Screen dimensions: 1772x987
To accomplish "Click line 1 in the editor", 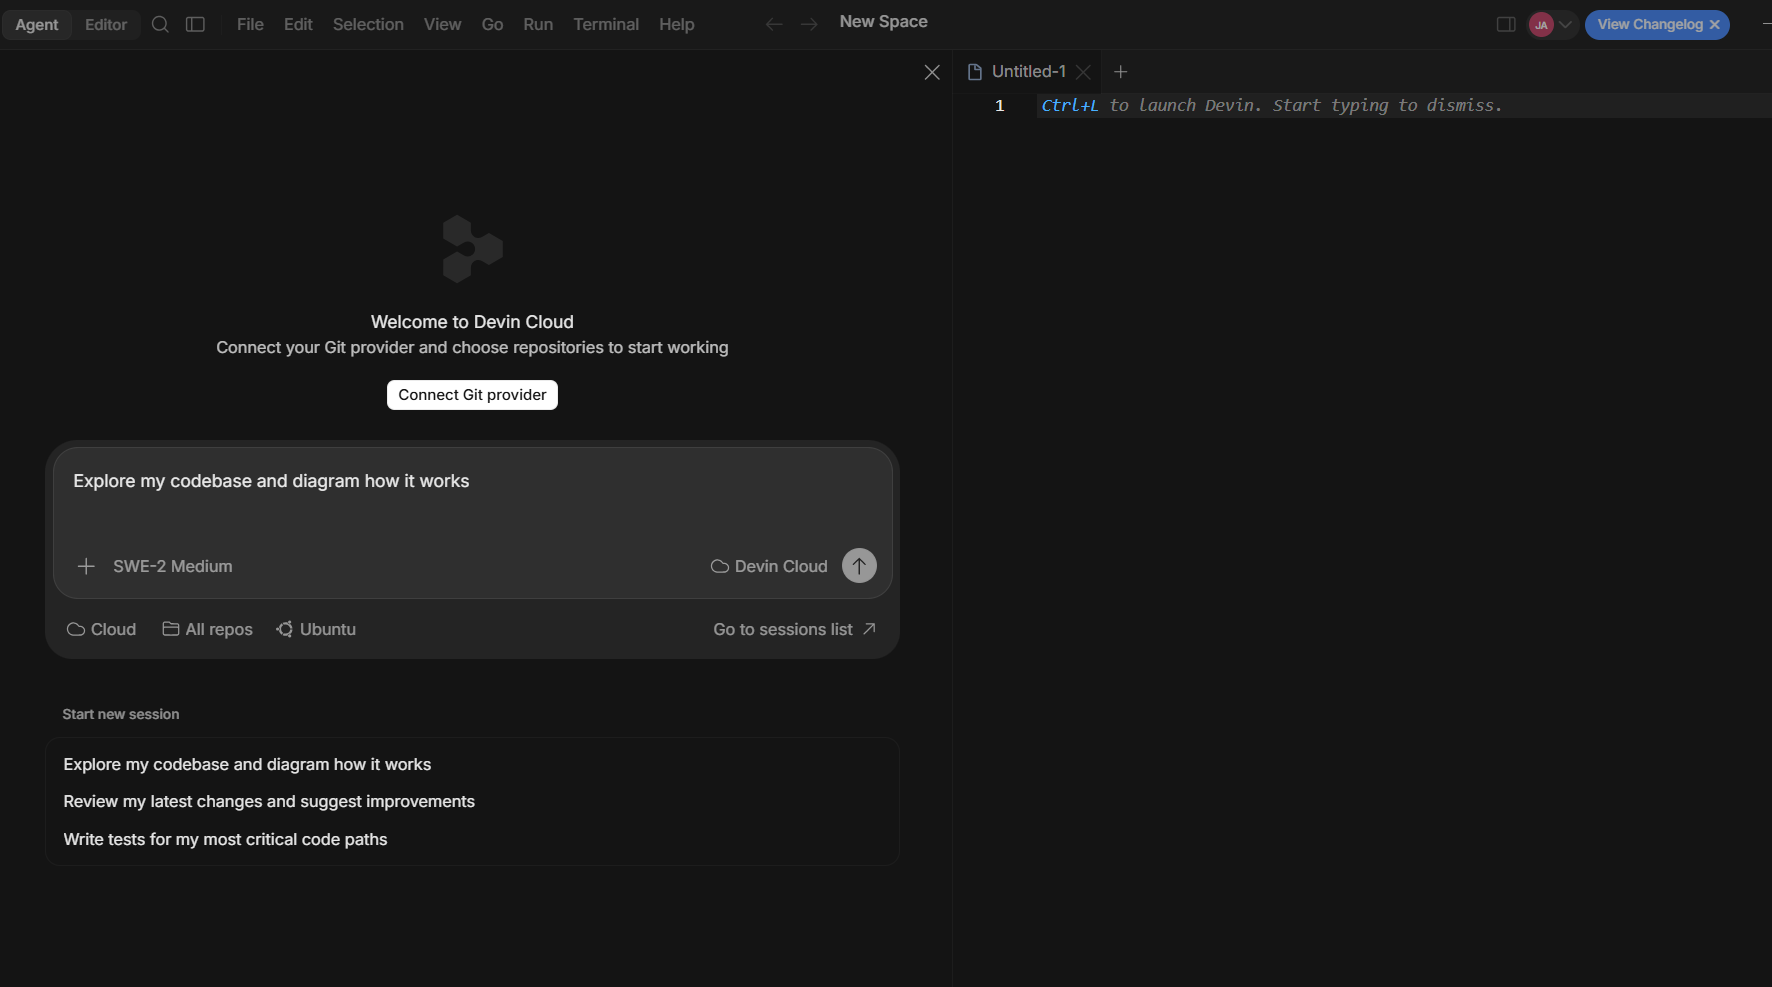I will [1404, 105].
